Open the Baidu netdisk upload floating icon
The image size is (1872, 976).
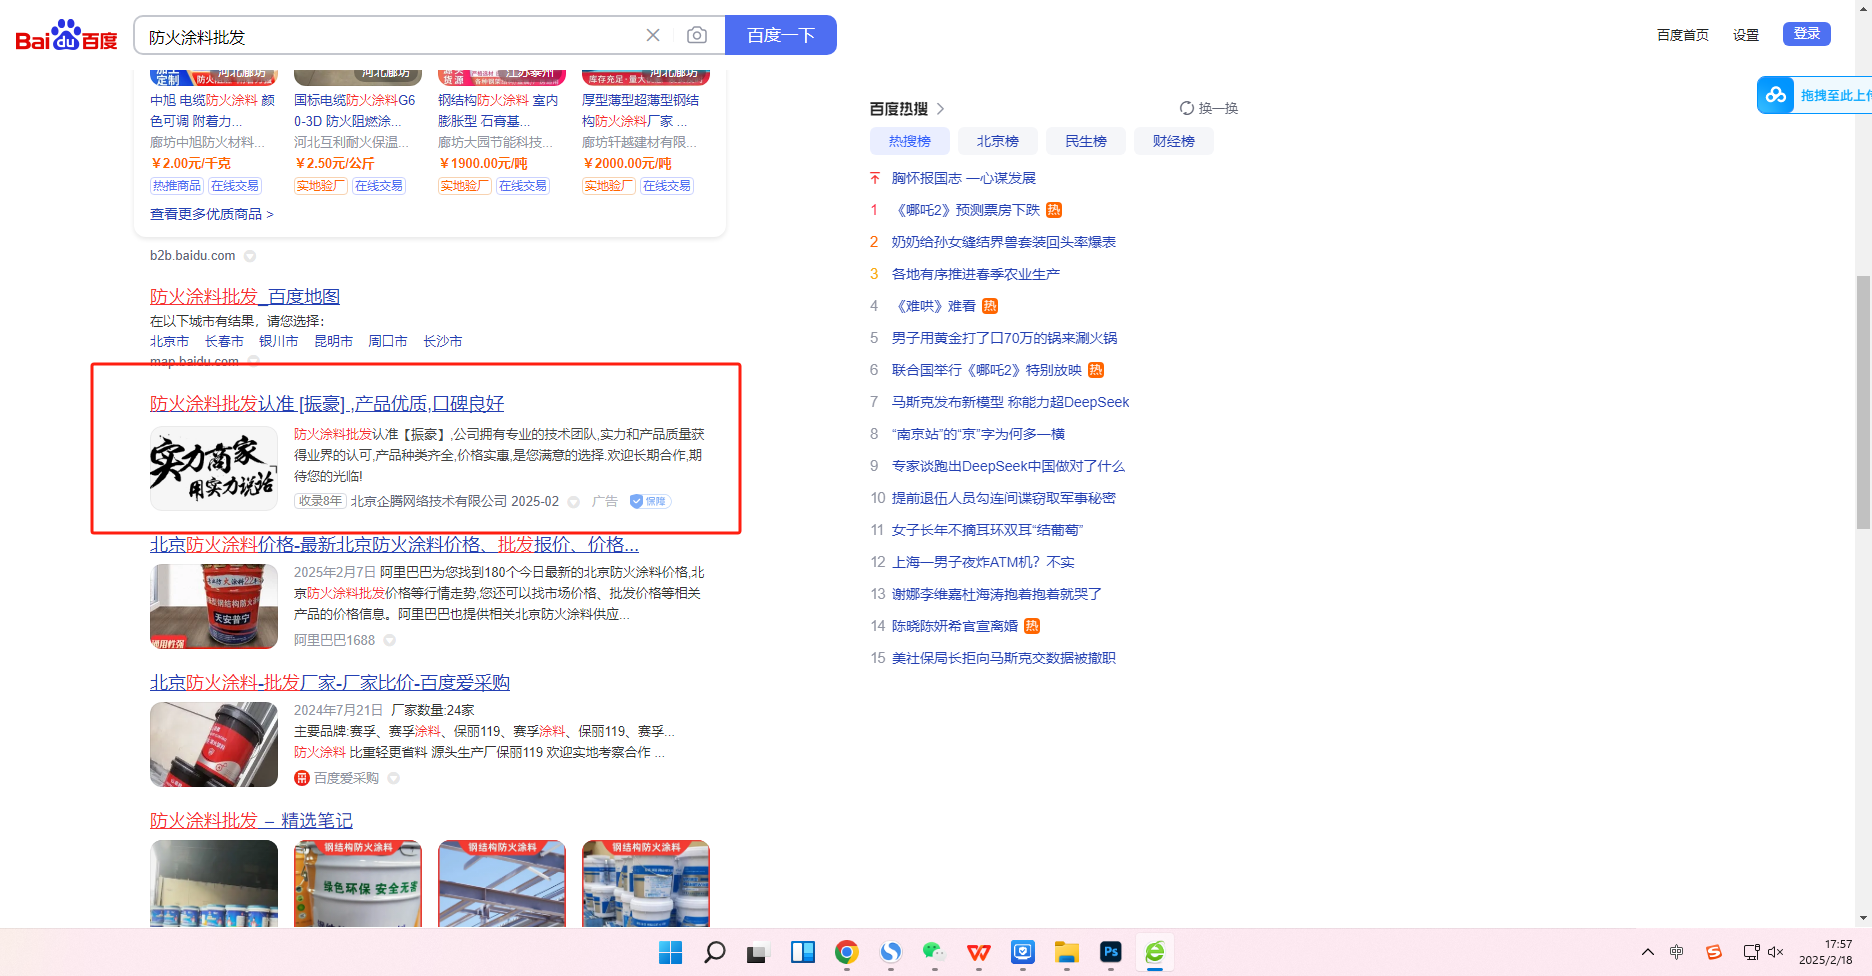(1776, 95)
